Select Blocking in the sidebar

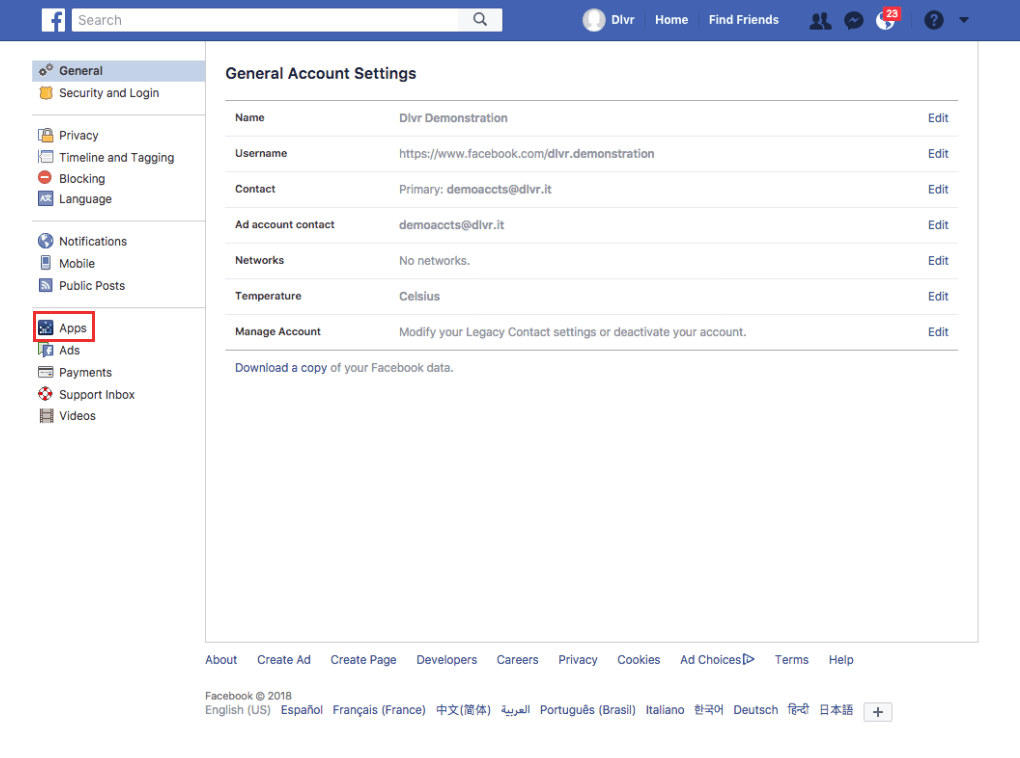[x=82, y=178]
